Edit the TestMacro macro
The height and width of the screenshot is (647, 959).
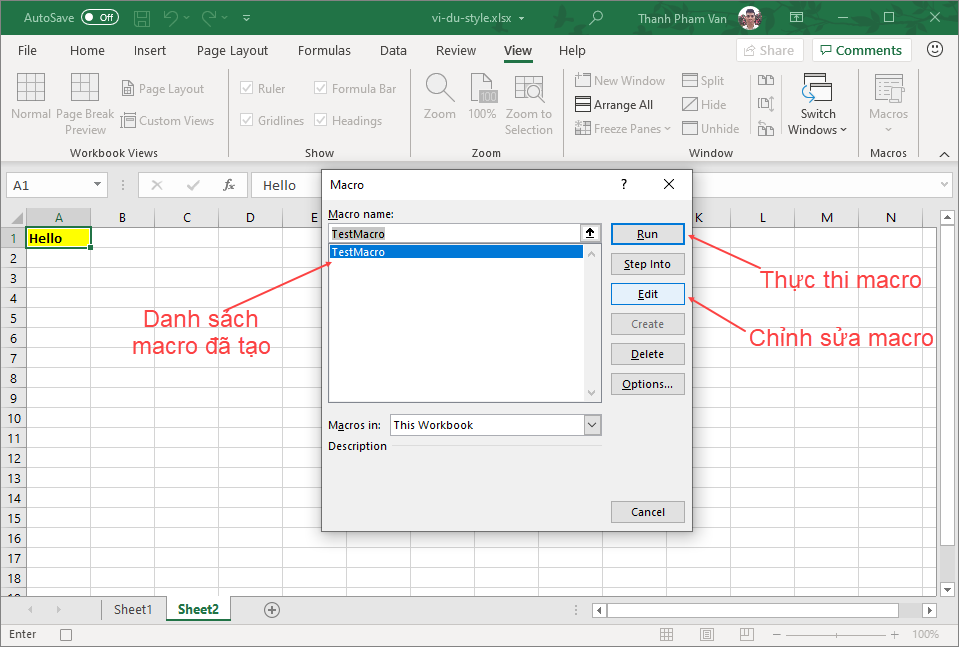point(647,294)
